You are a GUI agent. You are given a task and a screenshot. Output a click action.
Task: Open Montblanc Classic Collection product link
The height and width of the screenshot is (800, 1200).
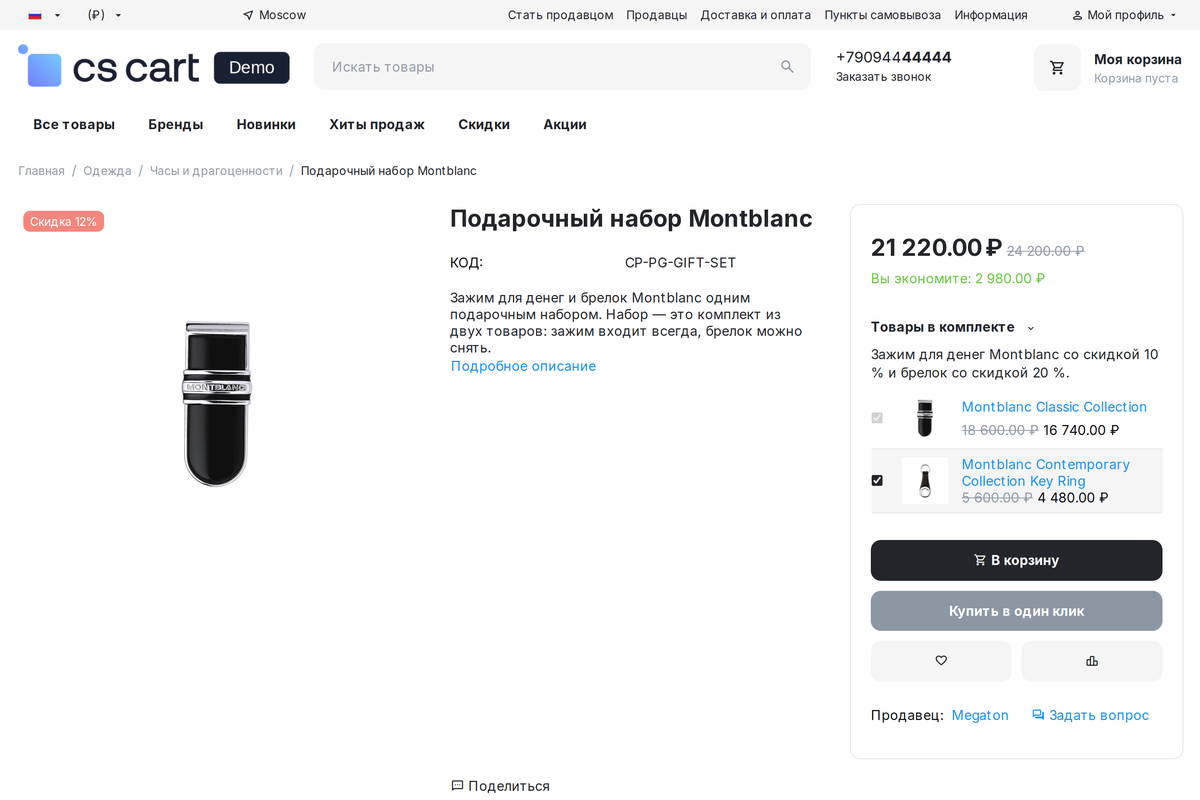1054,407
